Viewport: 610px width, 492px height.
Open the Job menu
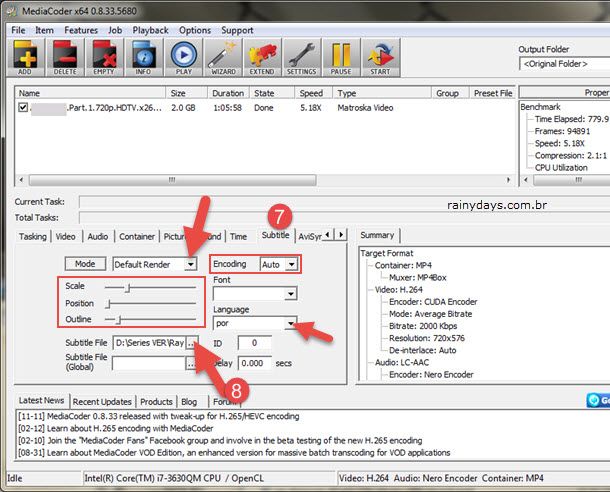tap(115, 30)
